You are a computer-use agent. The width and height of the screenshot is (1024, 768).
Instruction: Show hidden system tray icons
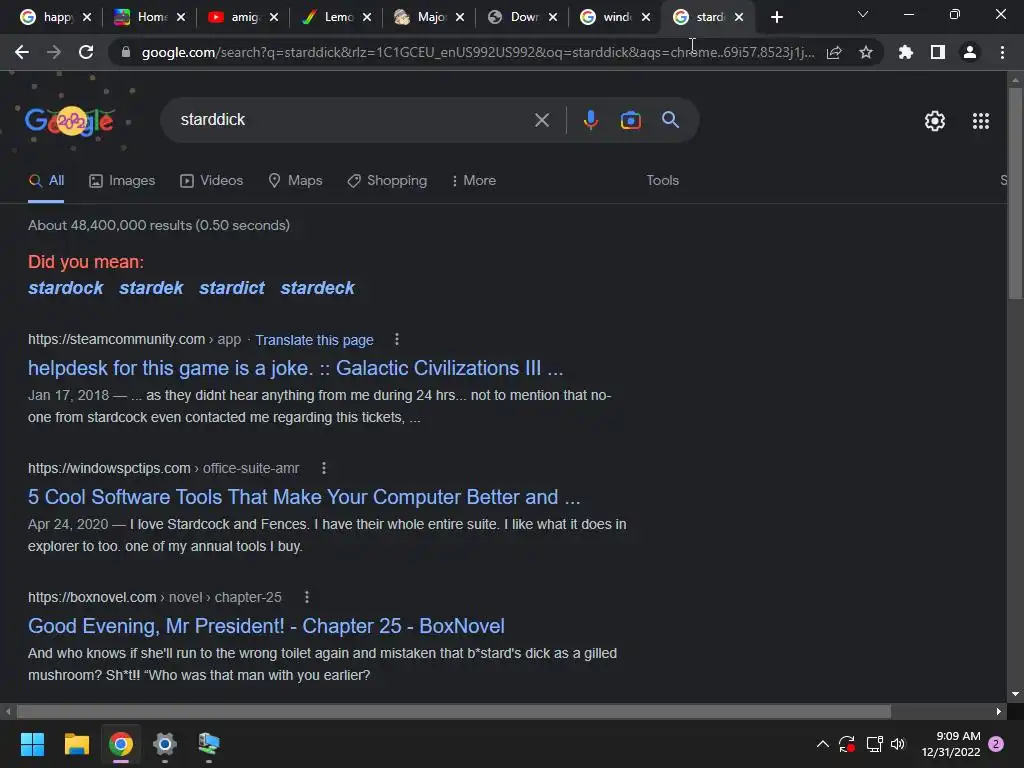click(x=823, y=744)
